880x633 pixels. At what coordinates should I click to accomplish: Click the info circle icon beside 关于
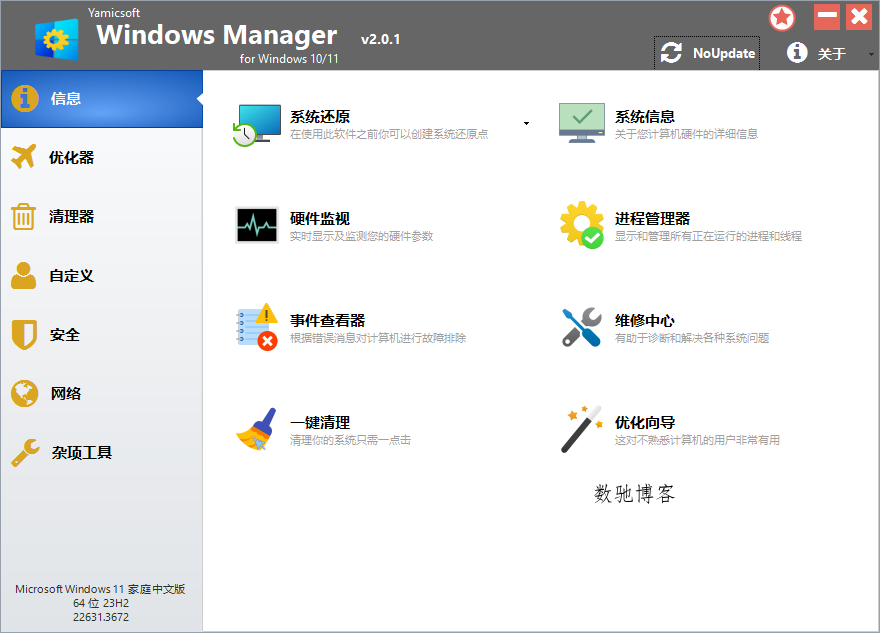[x=797, y=53]
